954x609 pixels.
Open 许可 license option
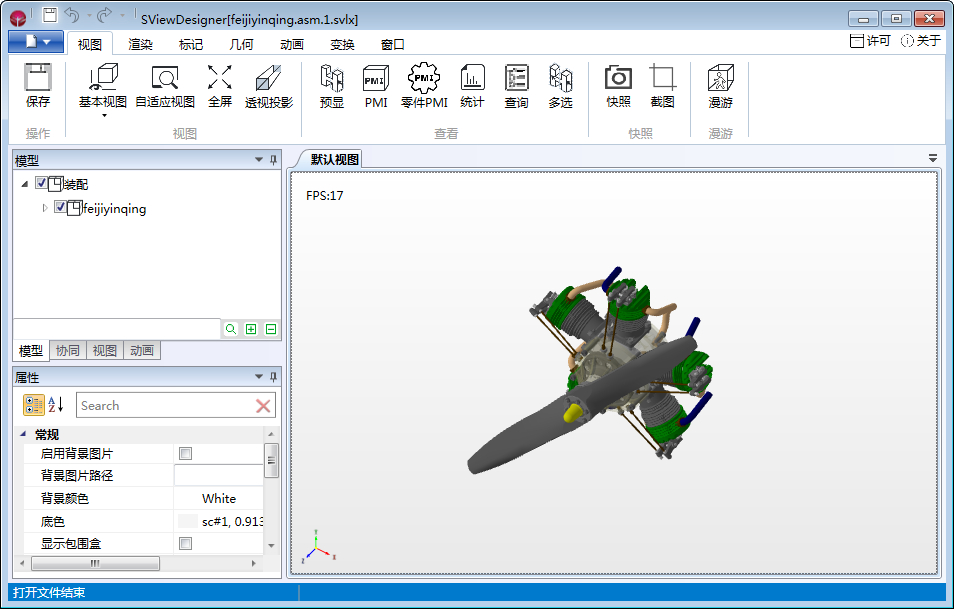pyautogui.click(x=870, y=41)
